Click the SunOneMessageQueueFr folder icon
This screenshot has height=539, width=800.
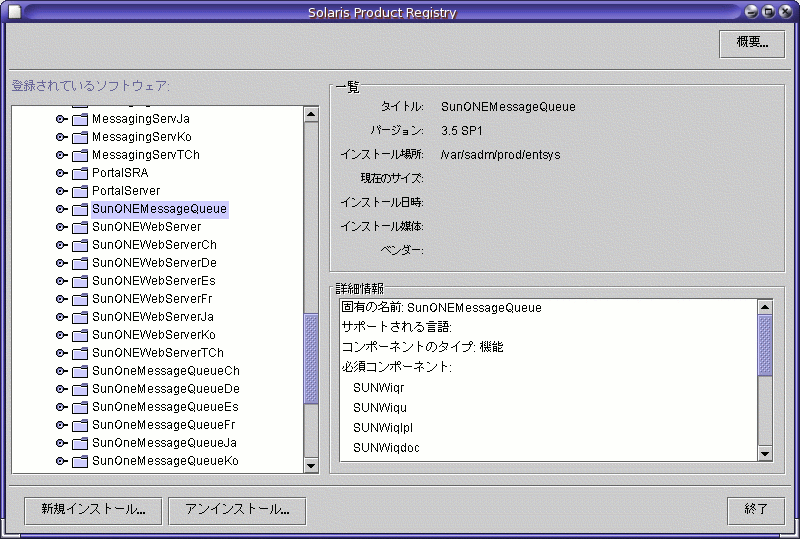80,425
